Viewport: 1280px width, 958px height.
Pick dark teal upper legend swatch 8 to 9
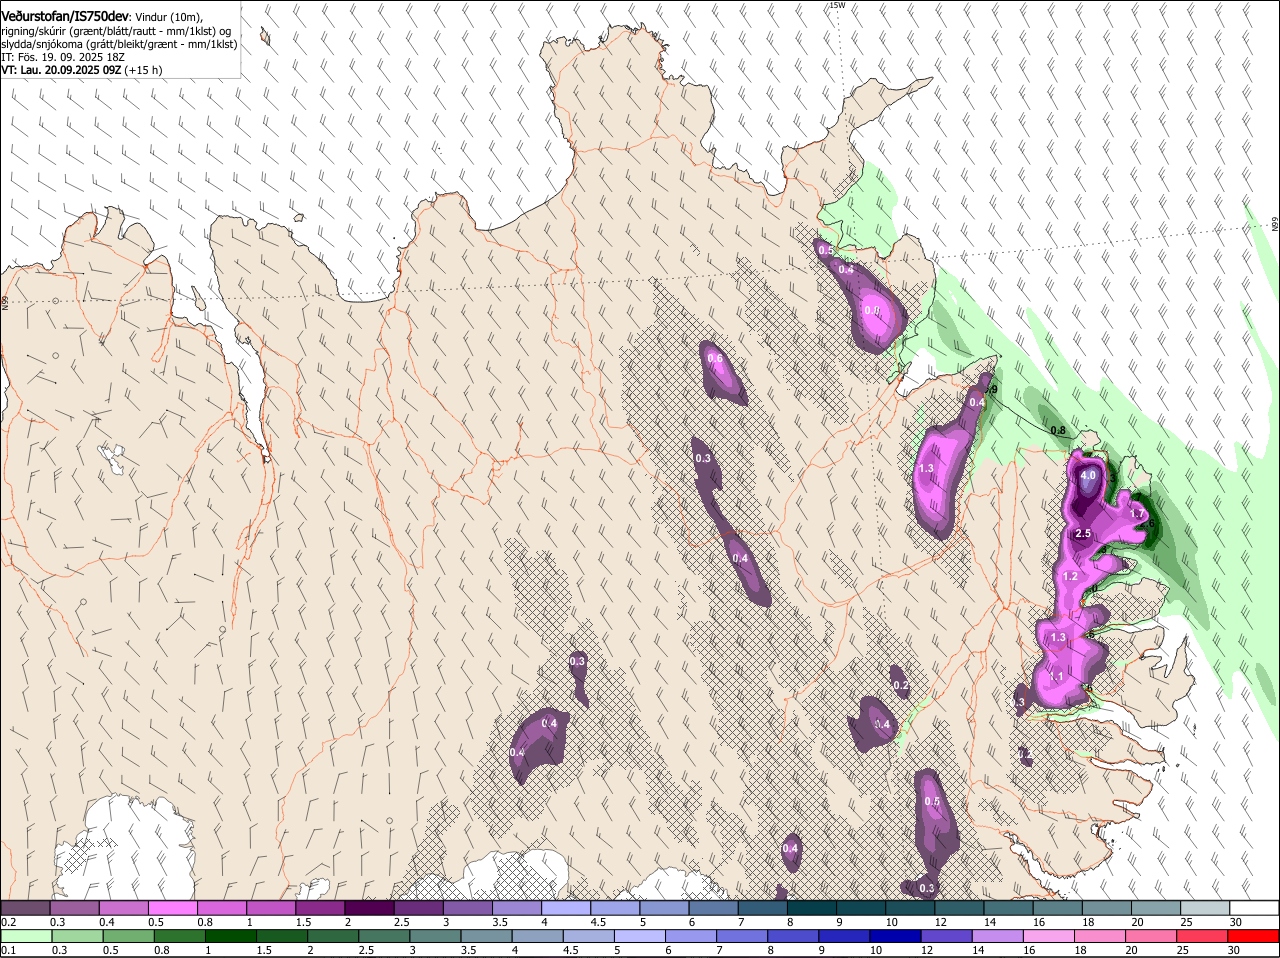tap(812, 908)
